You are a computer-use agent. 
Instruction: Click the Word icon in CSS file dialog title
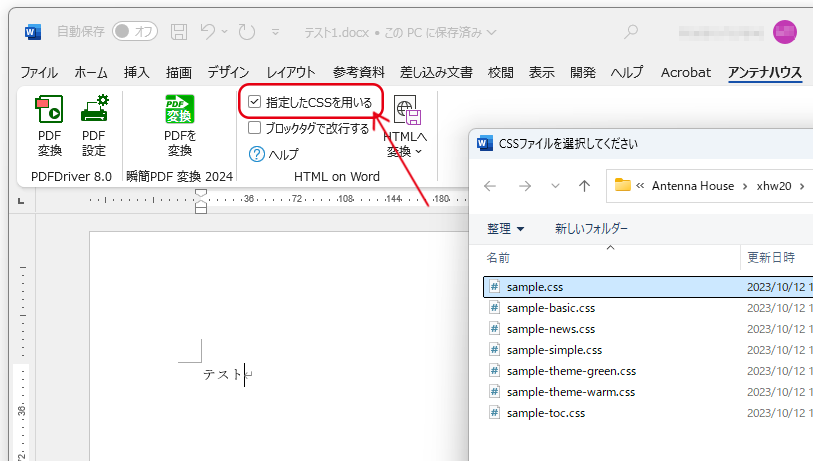(x=484, y=143)
